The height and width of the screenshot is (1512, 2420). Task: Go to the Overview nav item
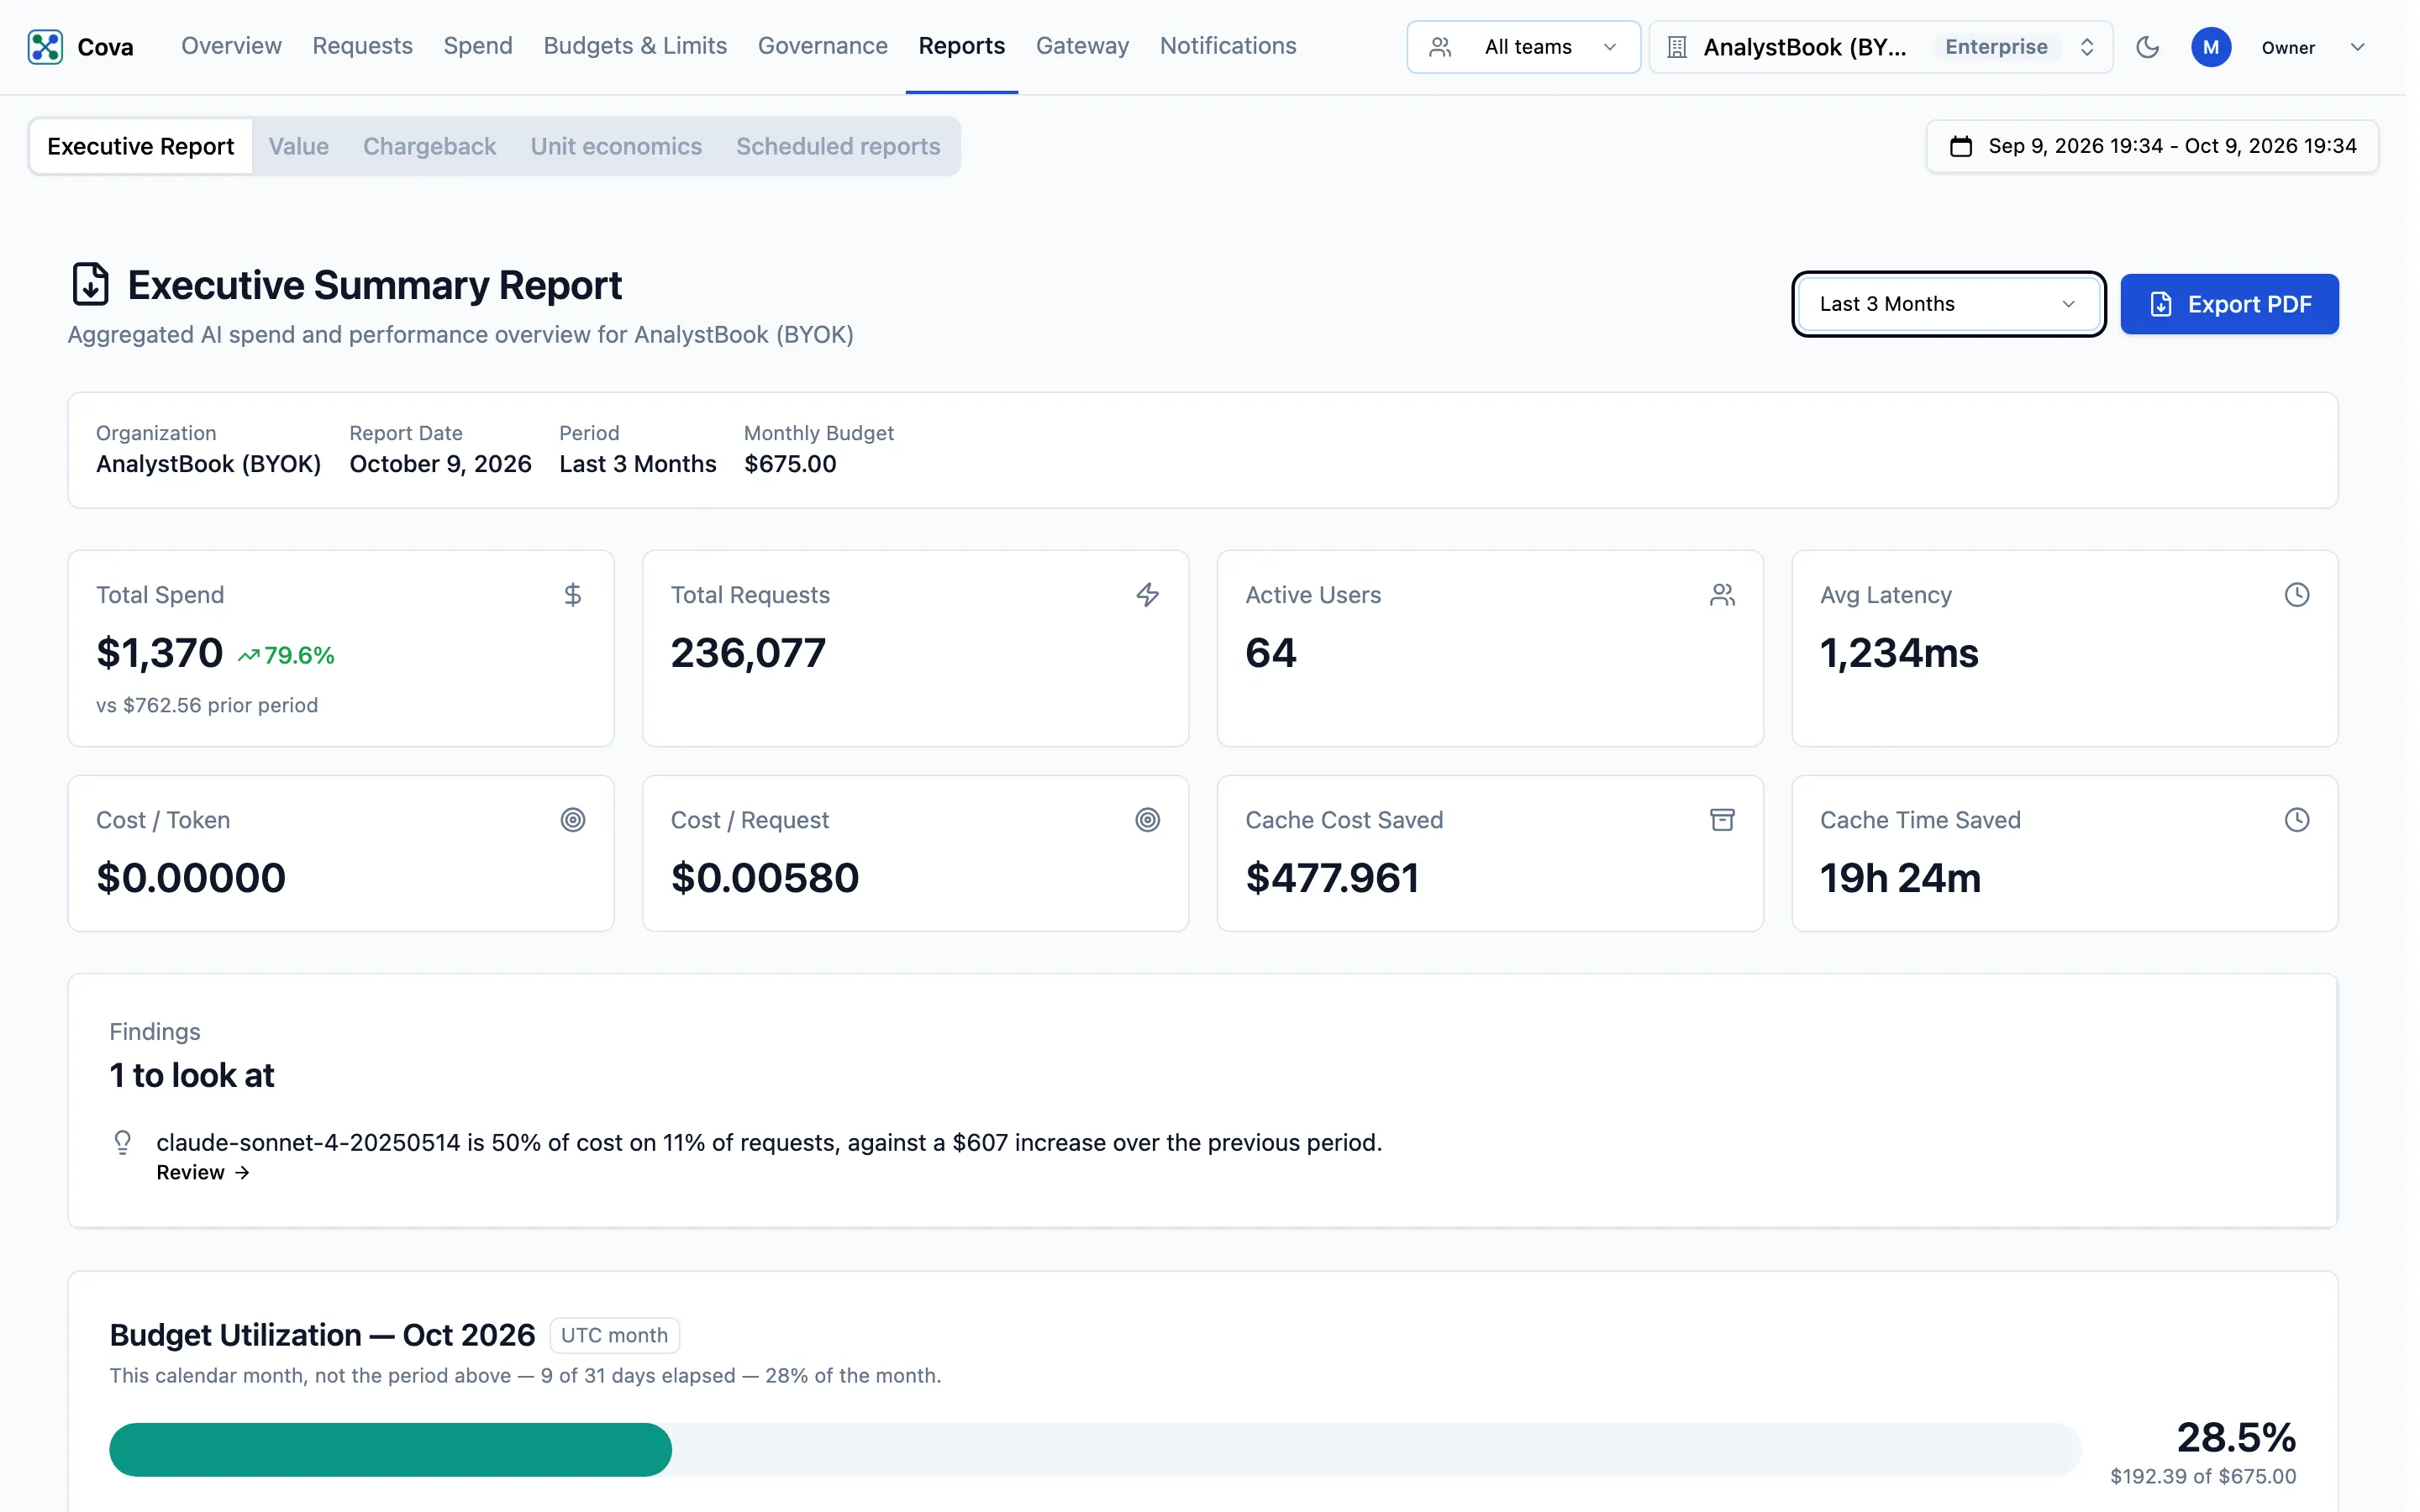click(x=231, y=46)
